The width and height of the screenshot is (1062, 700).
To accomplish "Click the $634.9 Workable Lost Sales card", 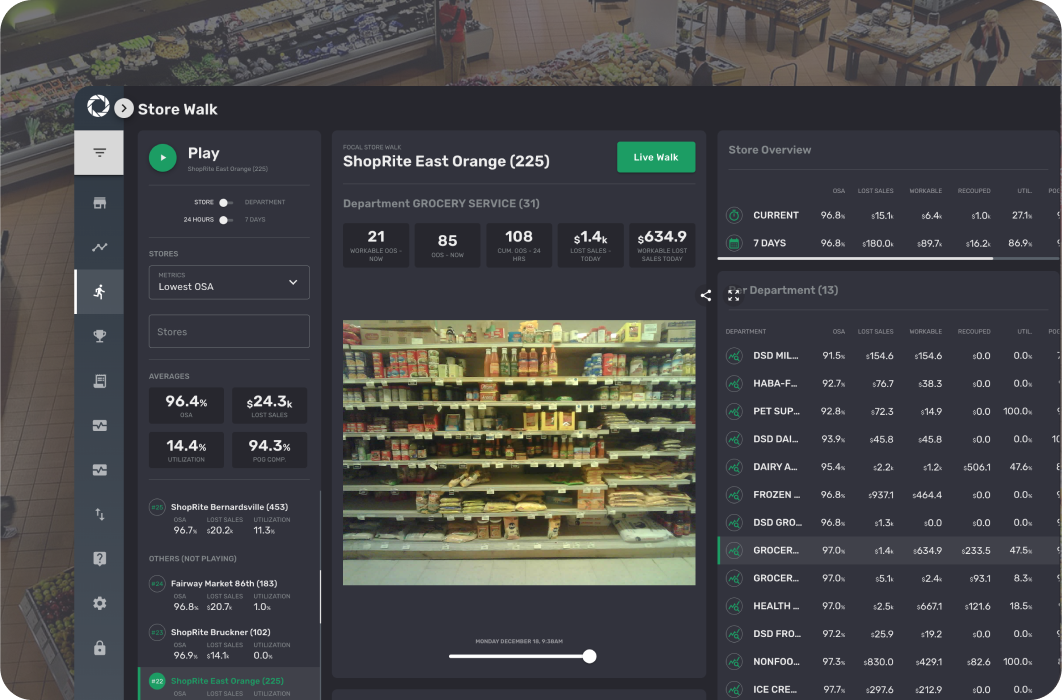I will [x=662, y=245].
